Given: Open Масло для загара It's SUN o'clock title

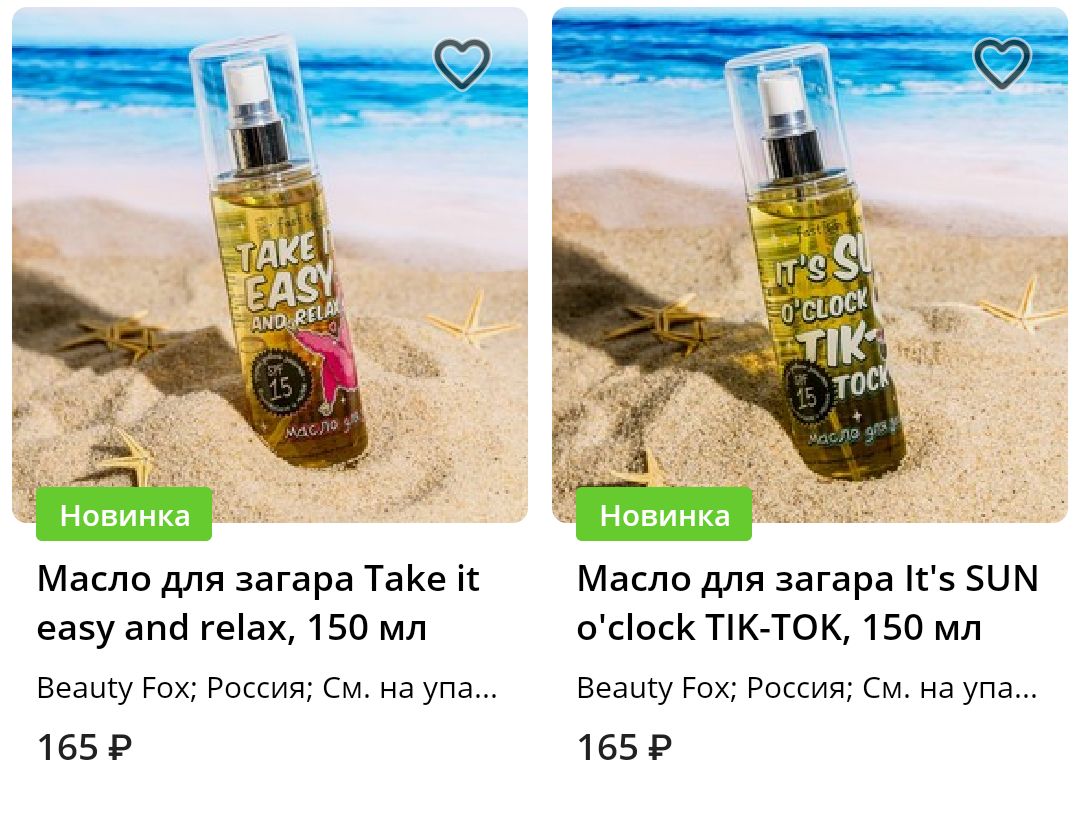Looking at the screenshot, I should pyautogui.click(x=807, y=603).
